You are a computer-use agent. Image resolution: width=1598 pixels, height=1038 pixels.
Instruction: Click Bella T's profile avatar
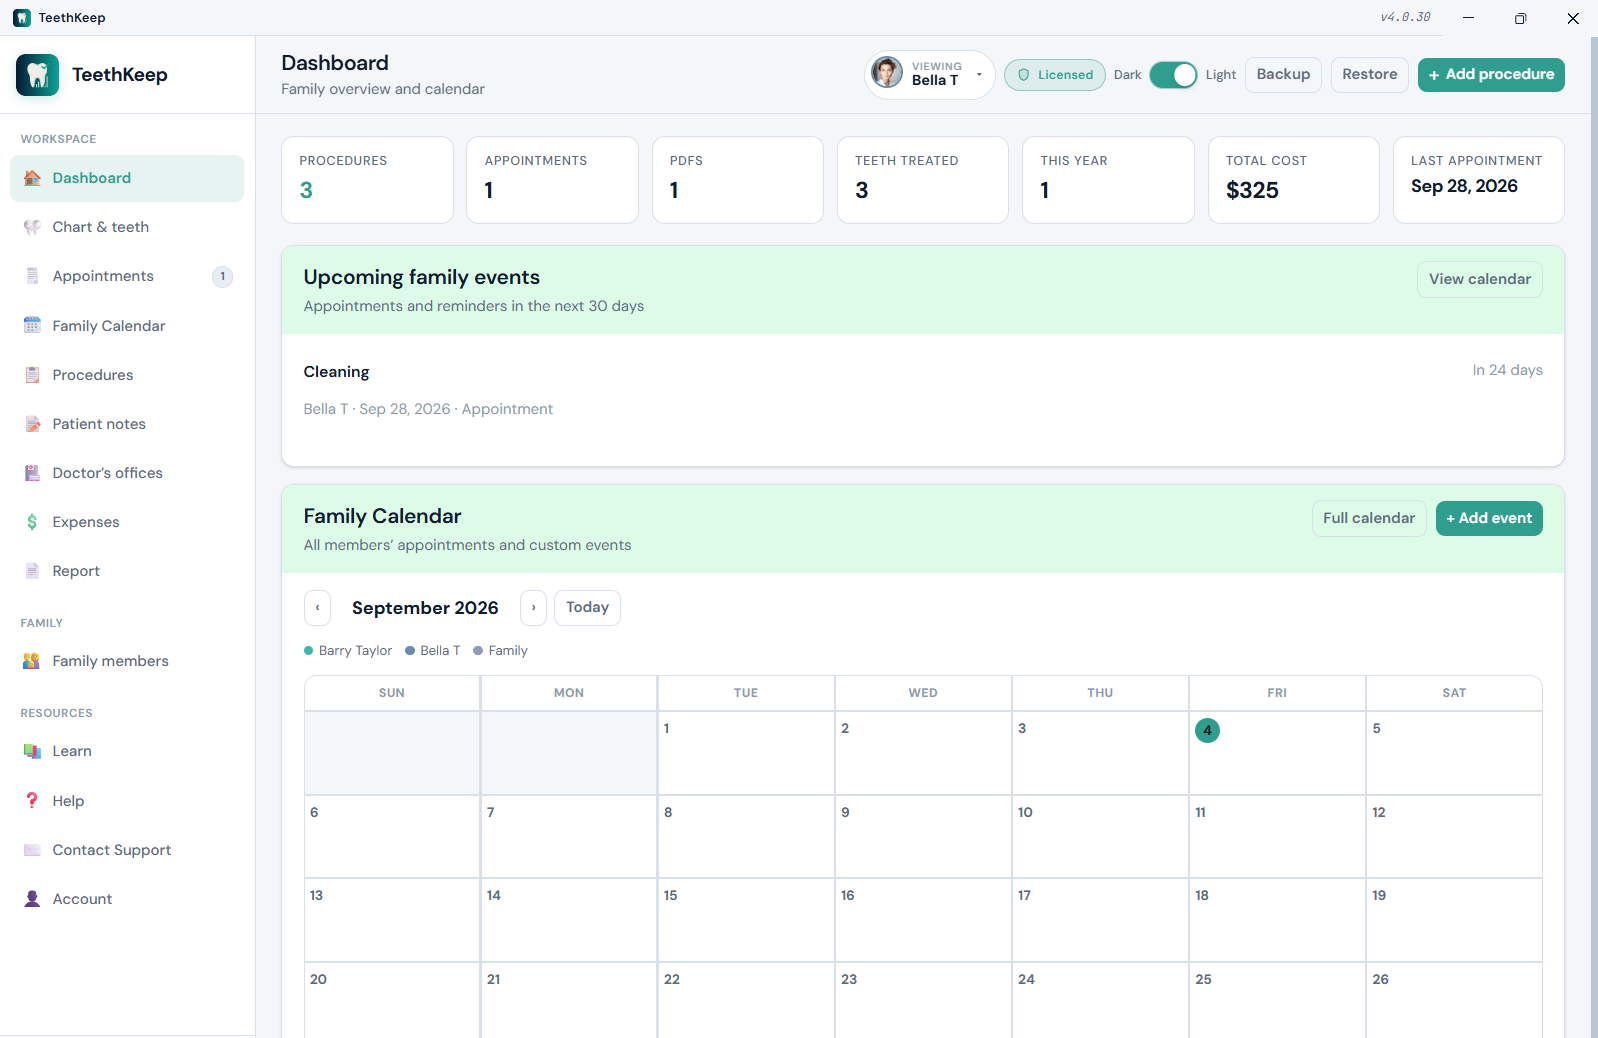pyautogui.click(x=887, y=72)
